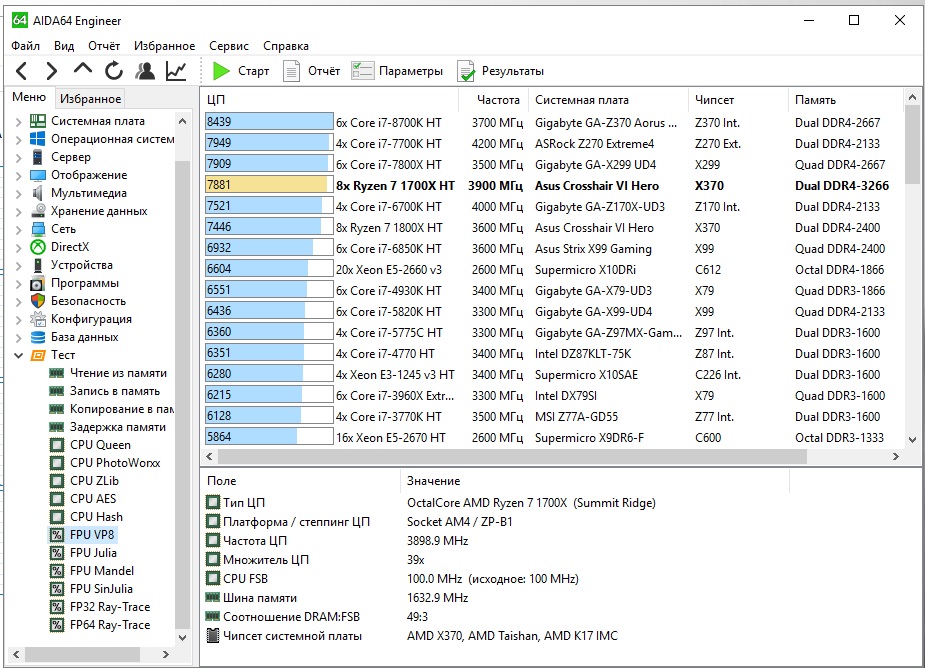Screen dimensions: 925x668
Task: Select the DirectX Xbox icon
Action: pyautogui.click(x=38, y=247)
